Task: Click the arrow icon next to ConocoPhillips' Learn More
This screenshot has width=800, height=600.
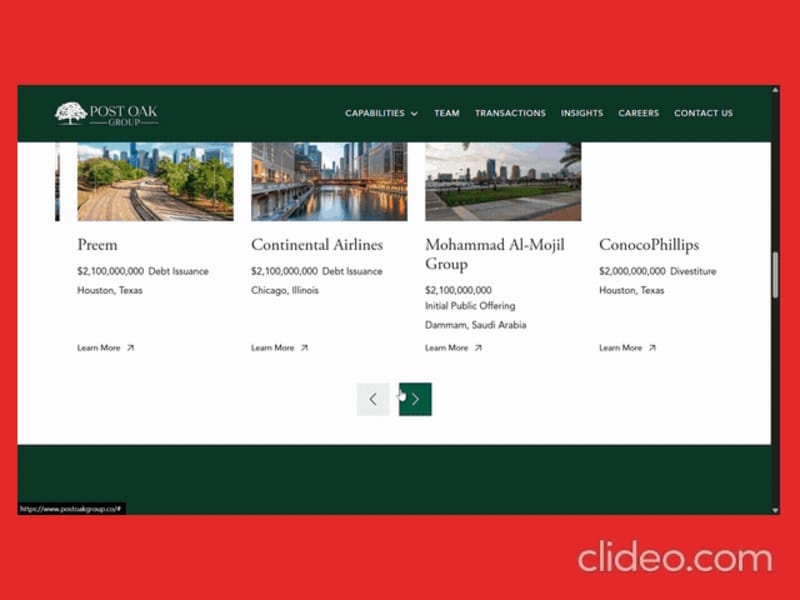Action: (652, 348)
